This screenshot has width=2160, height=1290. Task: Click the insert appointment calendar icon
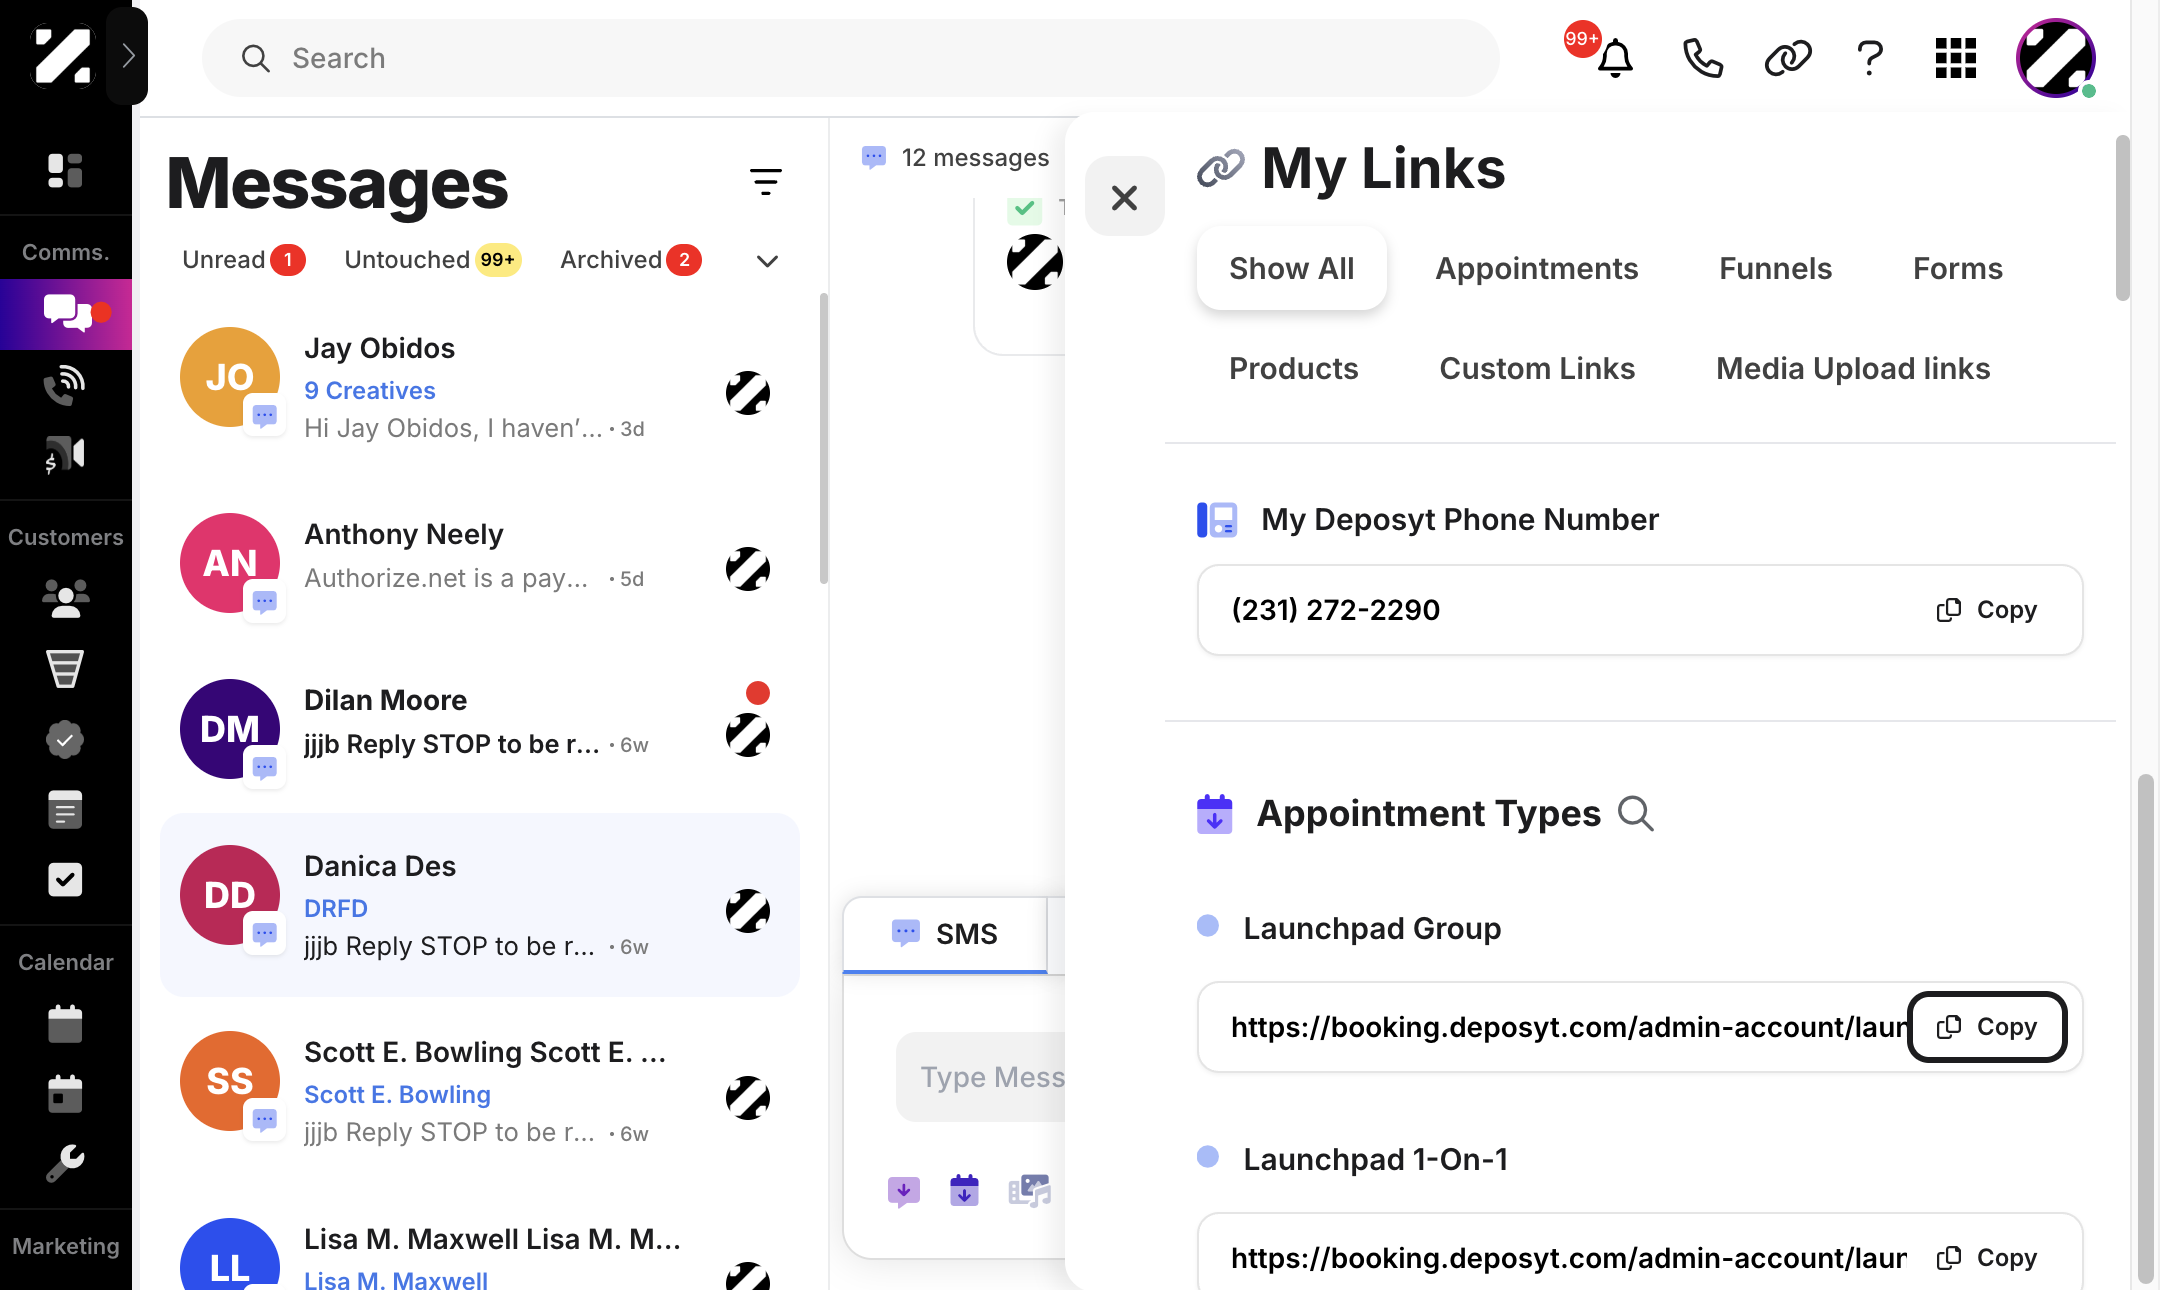point(964,1191)
